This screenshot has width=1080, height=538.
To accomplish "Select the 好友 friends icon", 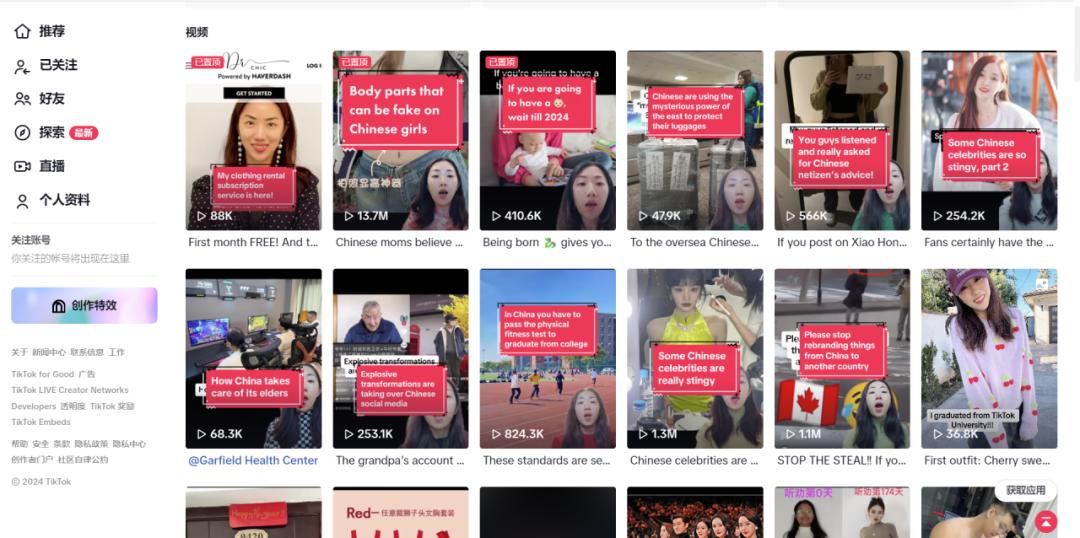I will [23, 99].
